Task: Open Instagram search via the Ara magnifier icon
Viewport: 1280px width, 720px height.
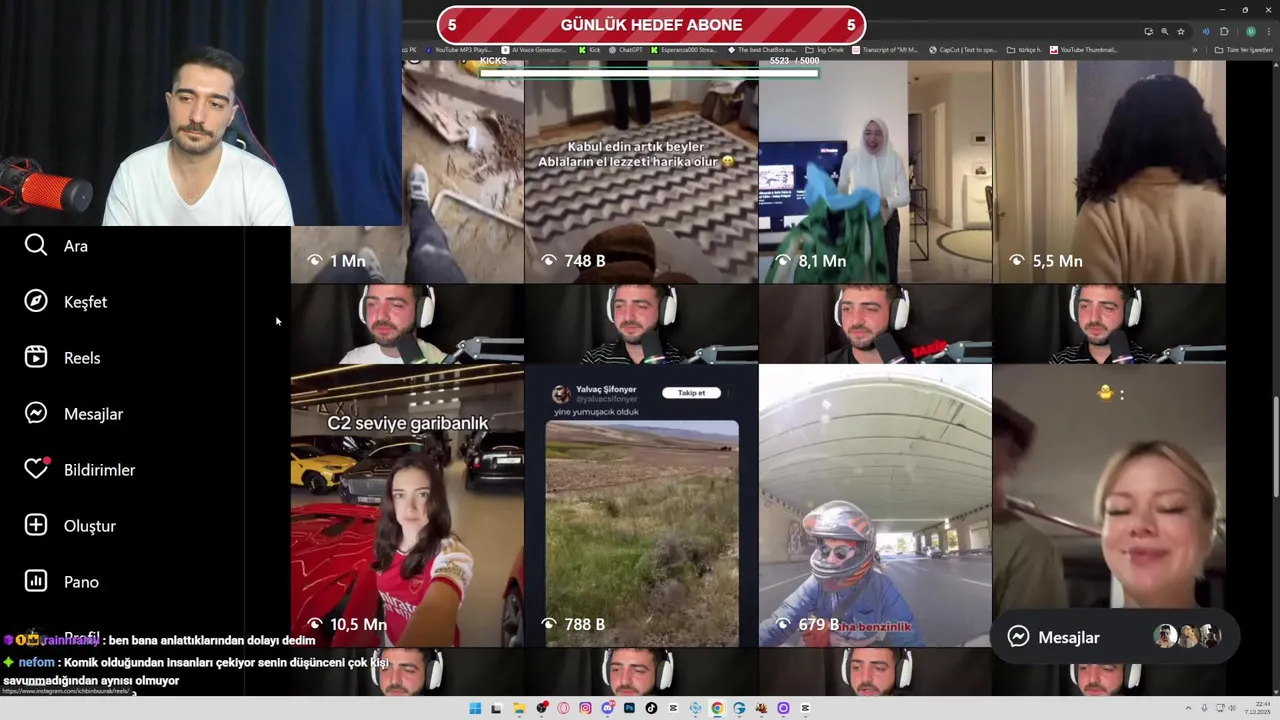Action: click(36, 245)
